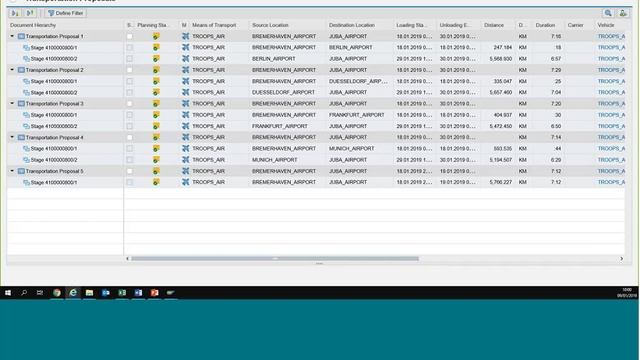Click document icon of Transportation Proposal 2
The height and width of the screenshot is (360, 640).
[x=21, y=70]
